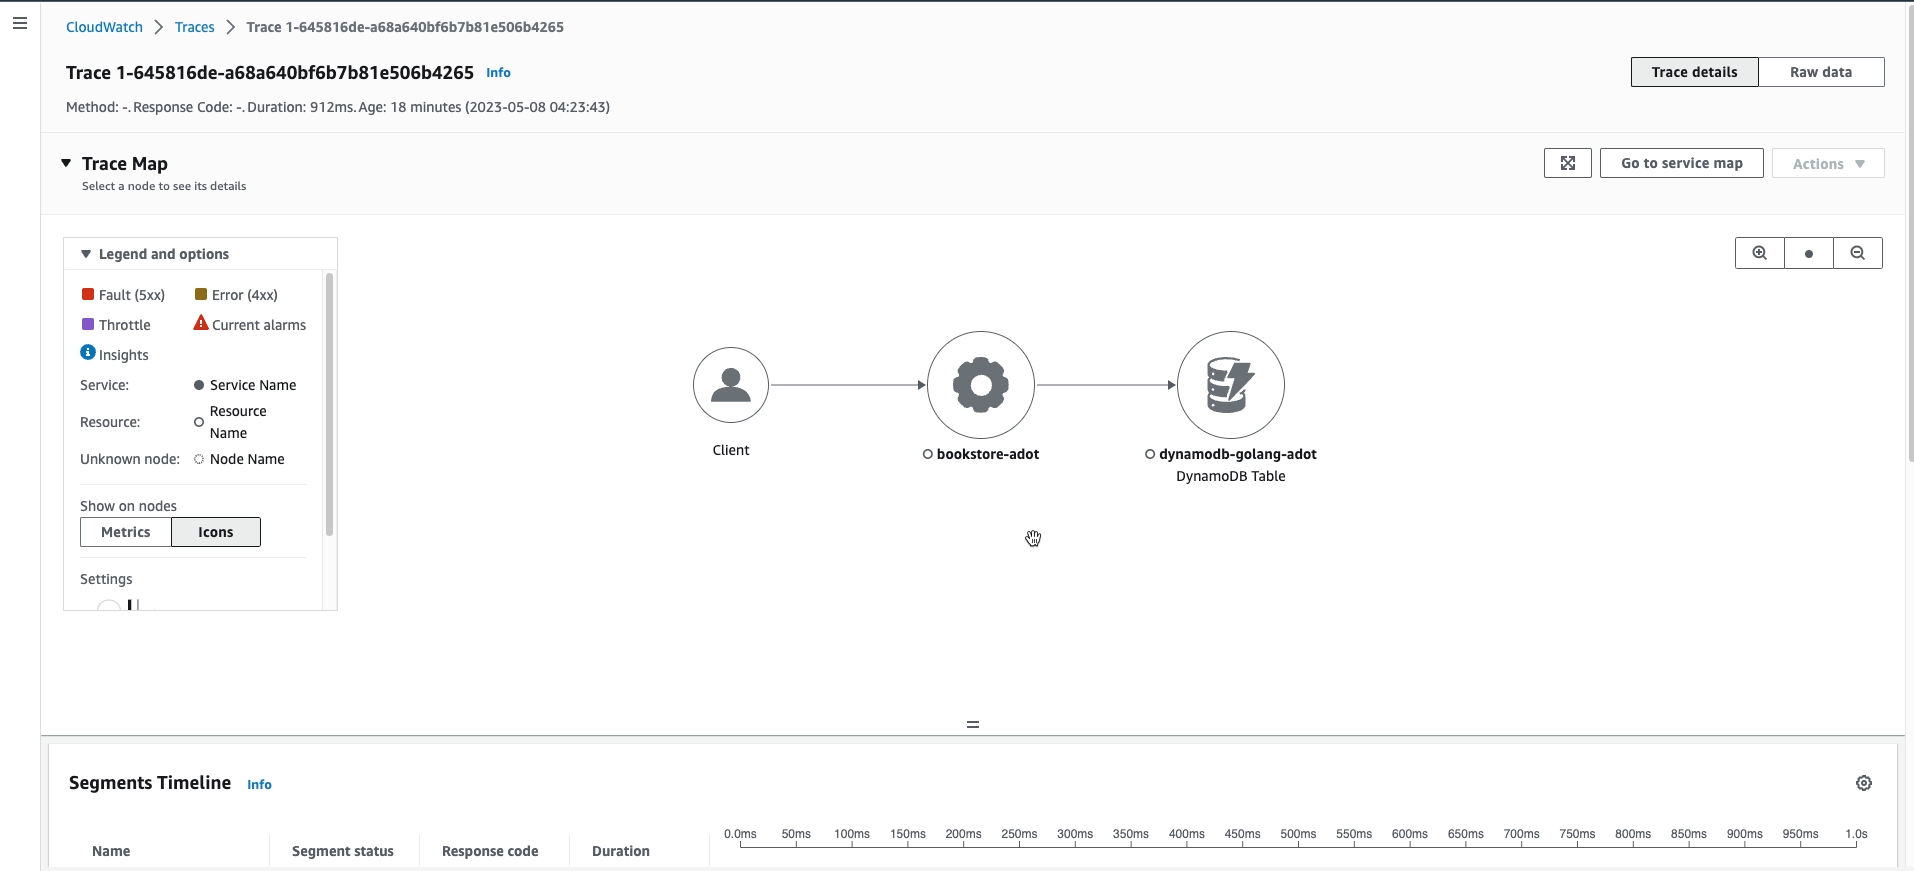
Task: Click the Segment status column header
Action: pos(343,851)
